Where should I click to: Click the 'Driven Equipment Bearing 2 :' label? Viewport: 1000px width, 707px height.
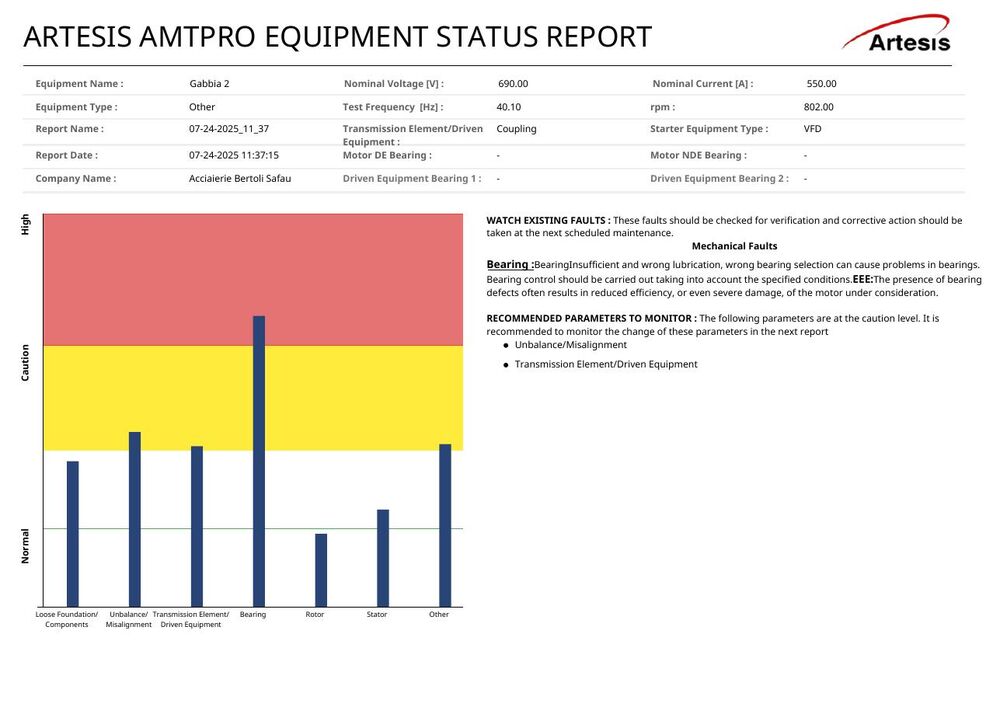719,179
